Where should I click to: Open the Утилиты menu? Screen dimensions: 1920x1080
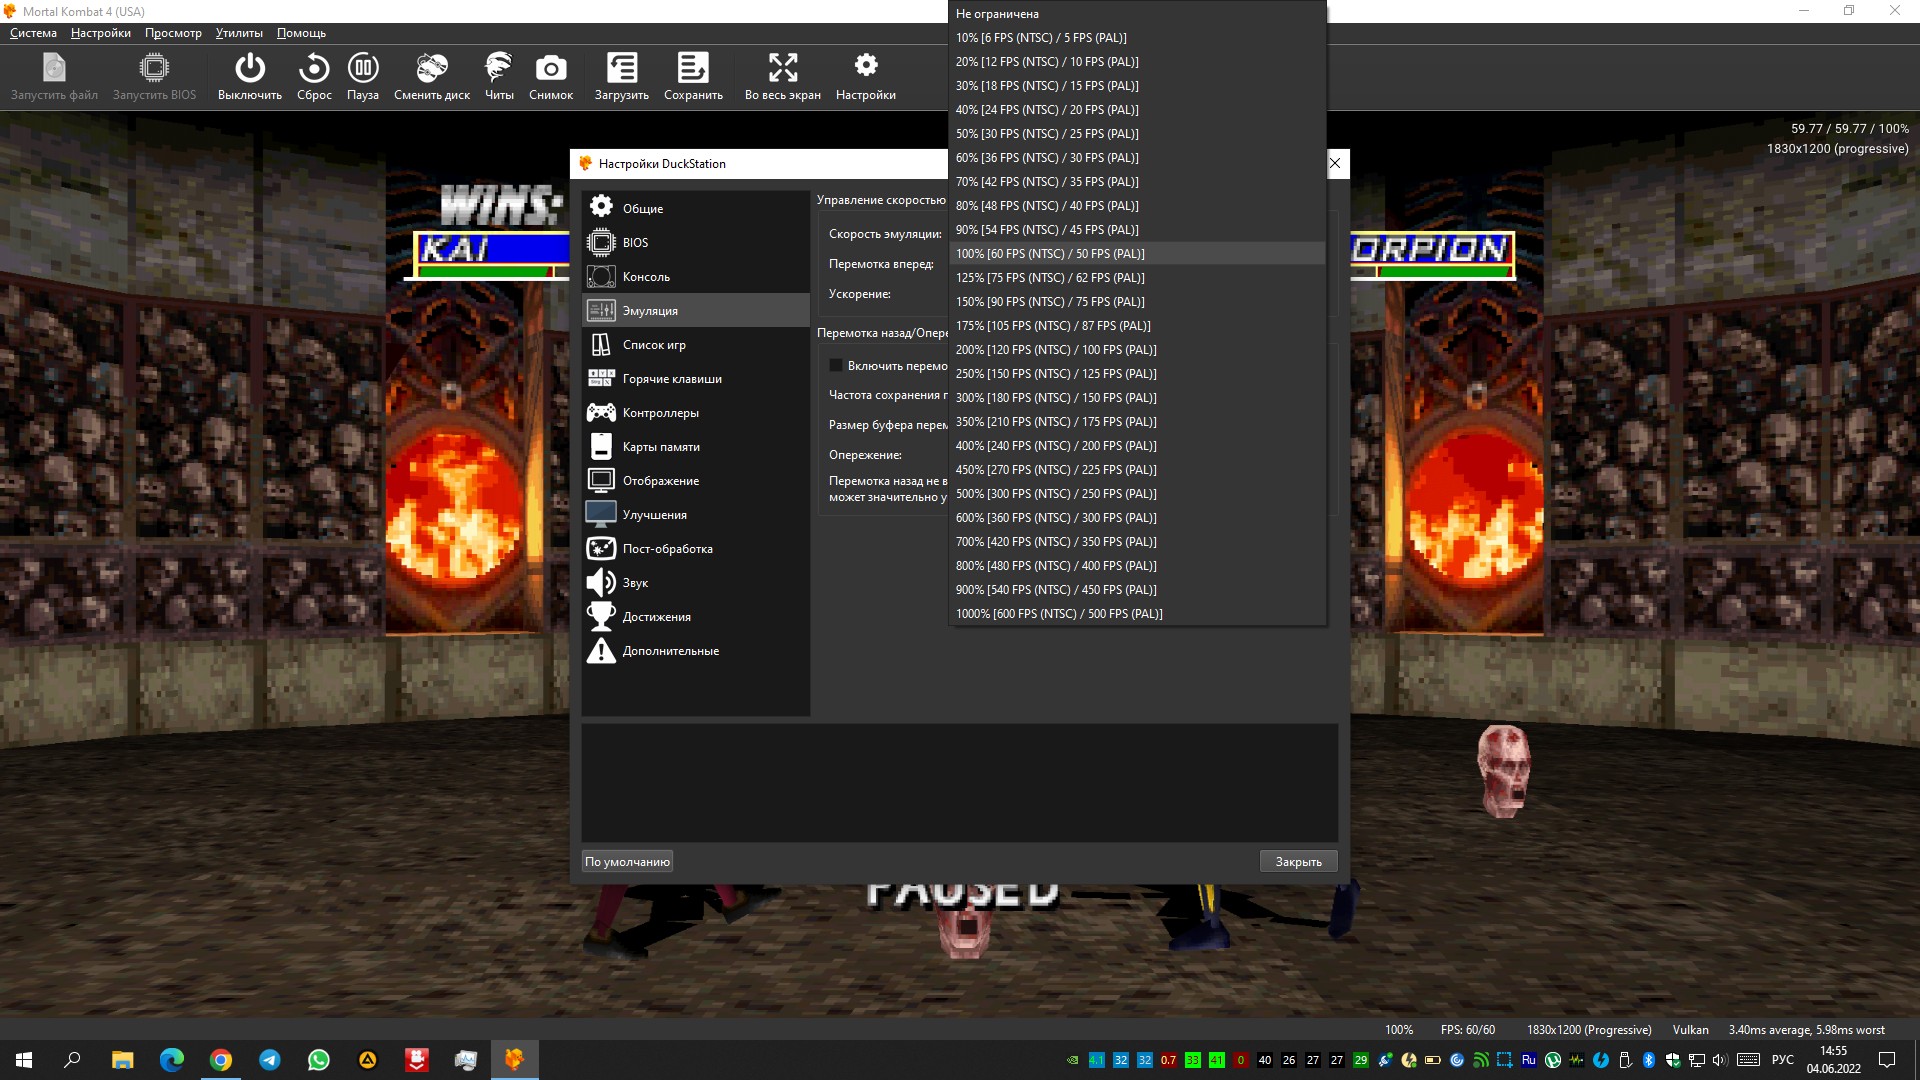click(239, 33)
